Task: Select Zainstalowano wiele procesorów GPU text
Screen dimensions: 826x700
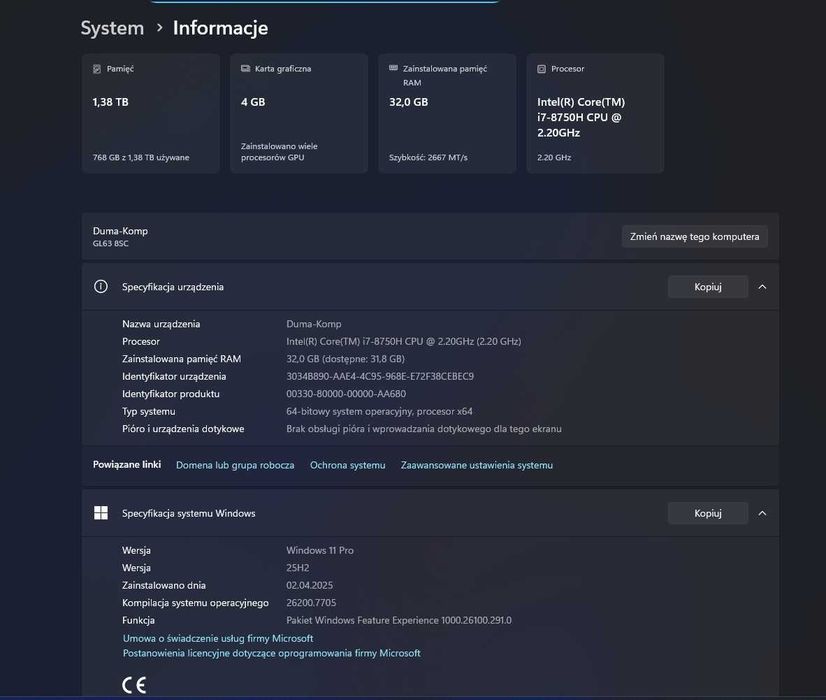Action: coord(279,152)
